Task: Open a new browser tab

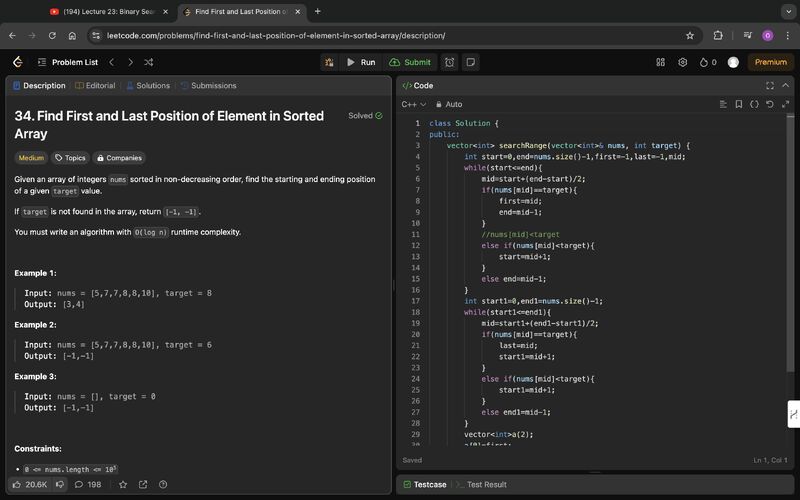Action: 317,11
